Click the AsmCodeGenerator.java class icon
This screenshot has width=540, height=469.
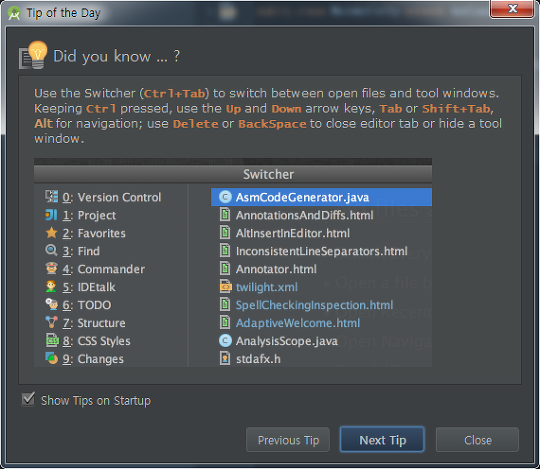point(225,197)
